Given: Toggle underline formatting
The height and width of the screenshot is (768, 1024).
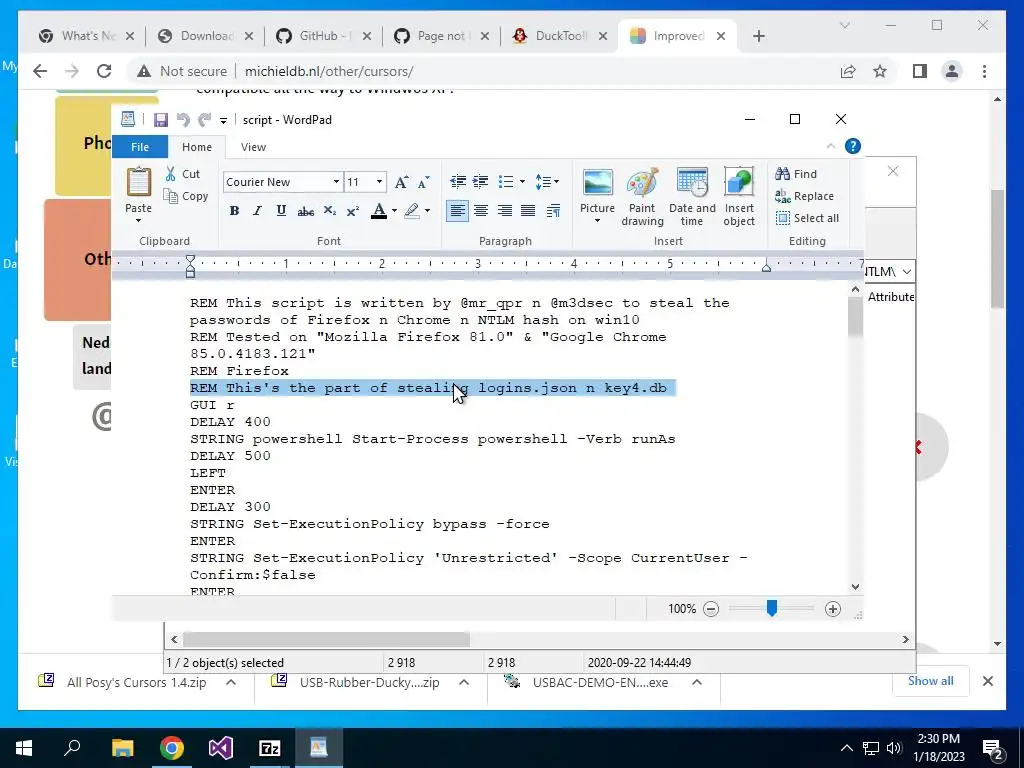Looking at the screenshot, I should click(281, 210).
